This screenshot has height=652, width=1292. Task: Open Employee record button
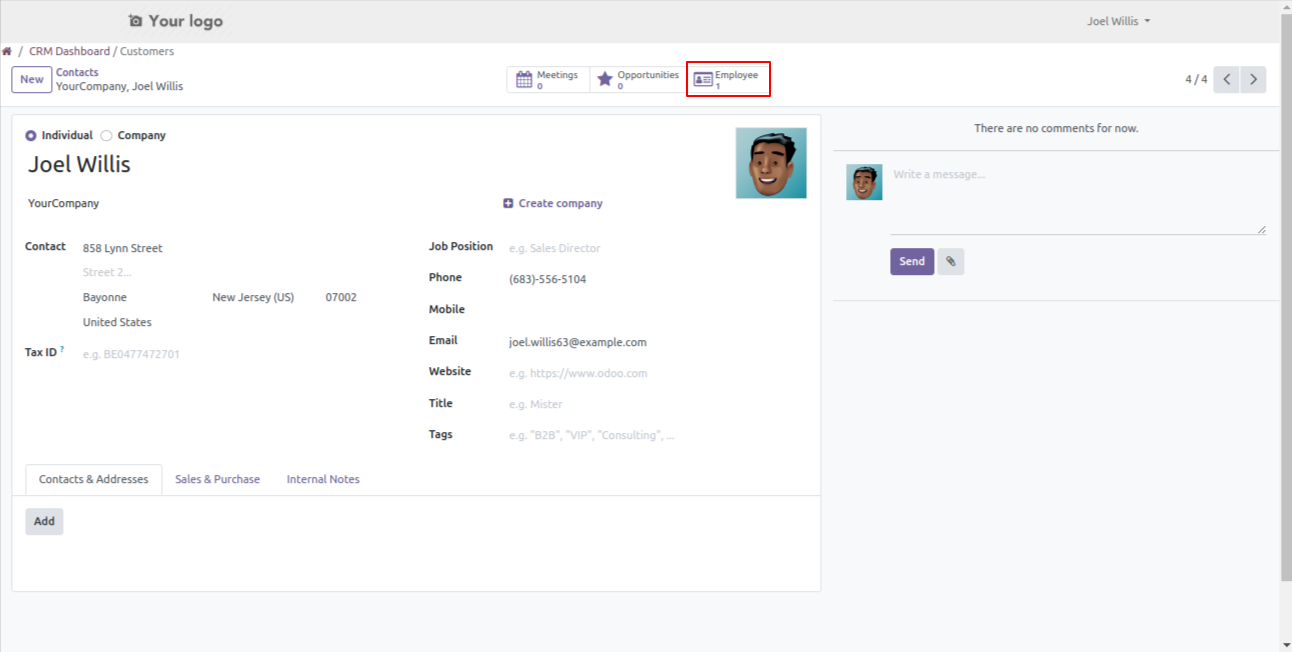point(728,80)
